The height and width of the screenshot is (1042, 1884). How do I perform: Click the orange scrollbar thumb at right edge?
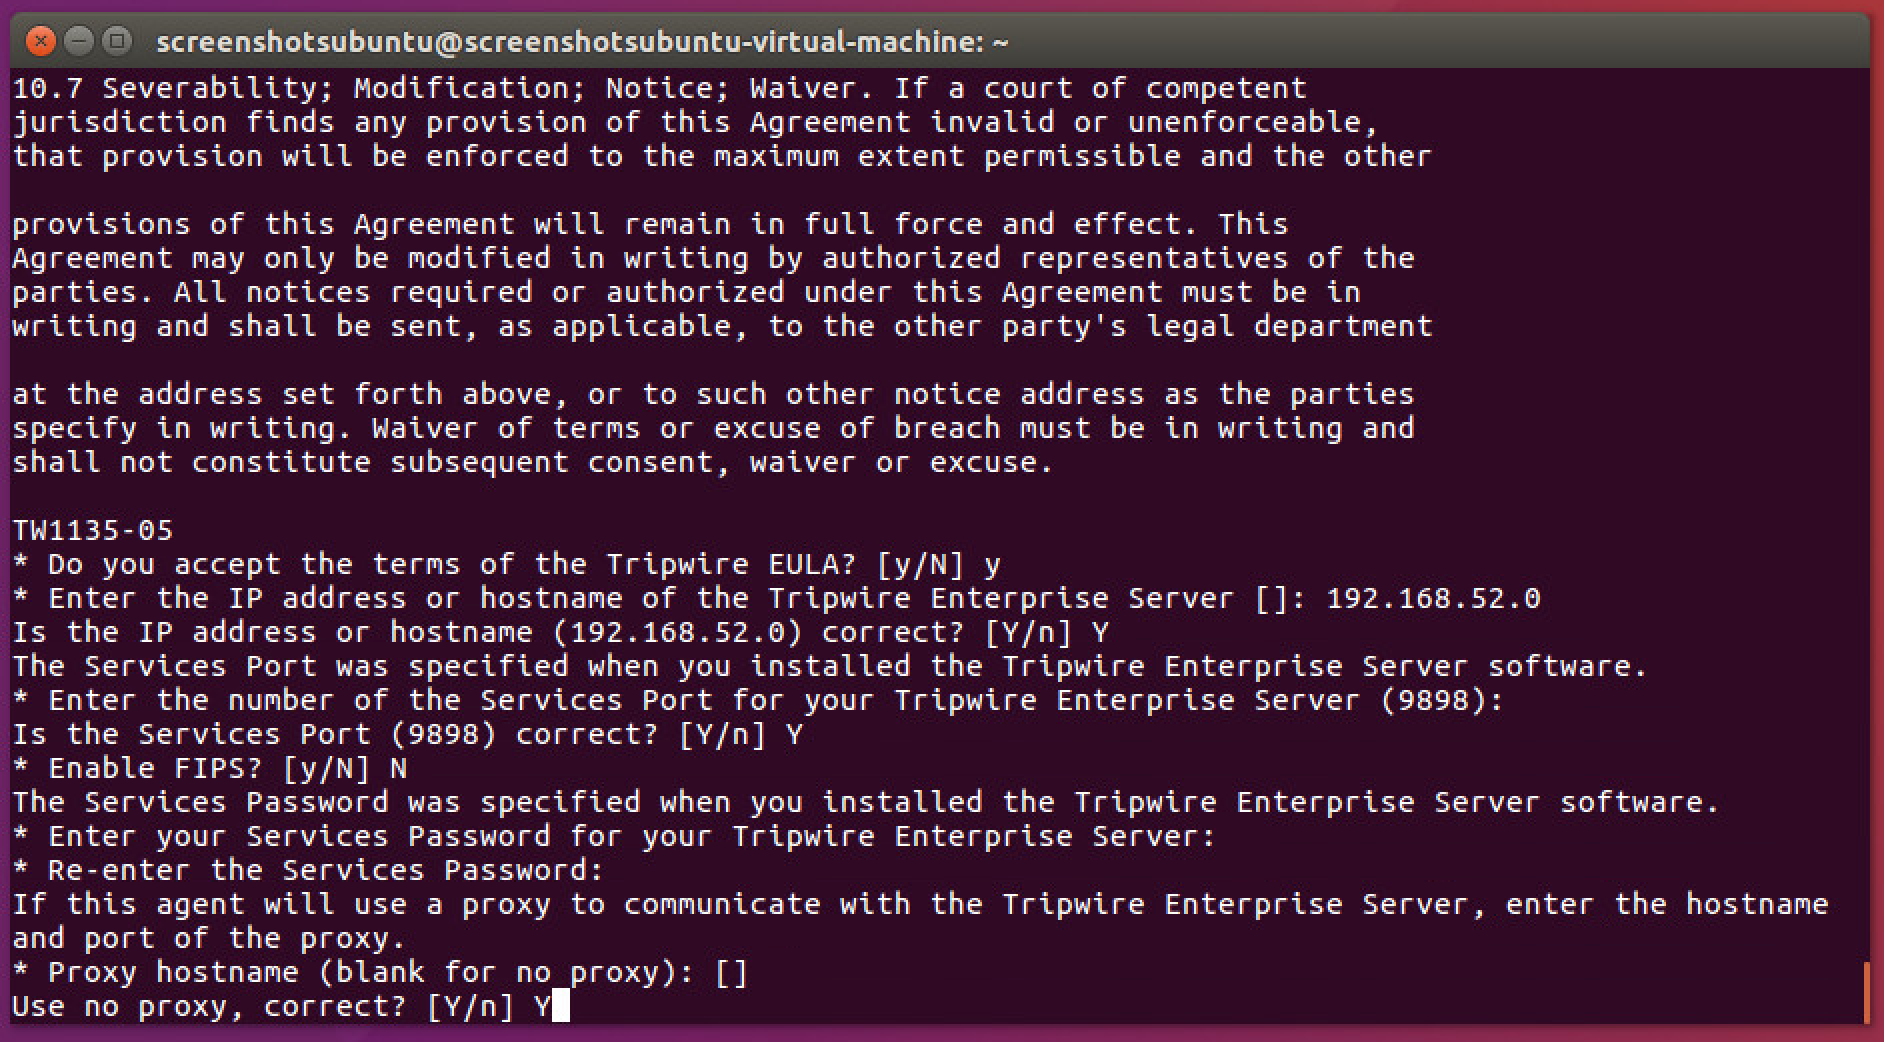click(x=1866, y=992)
